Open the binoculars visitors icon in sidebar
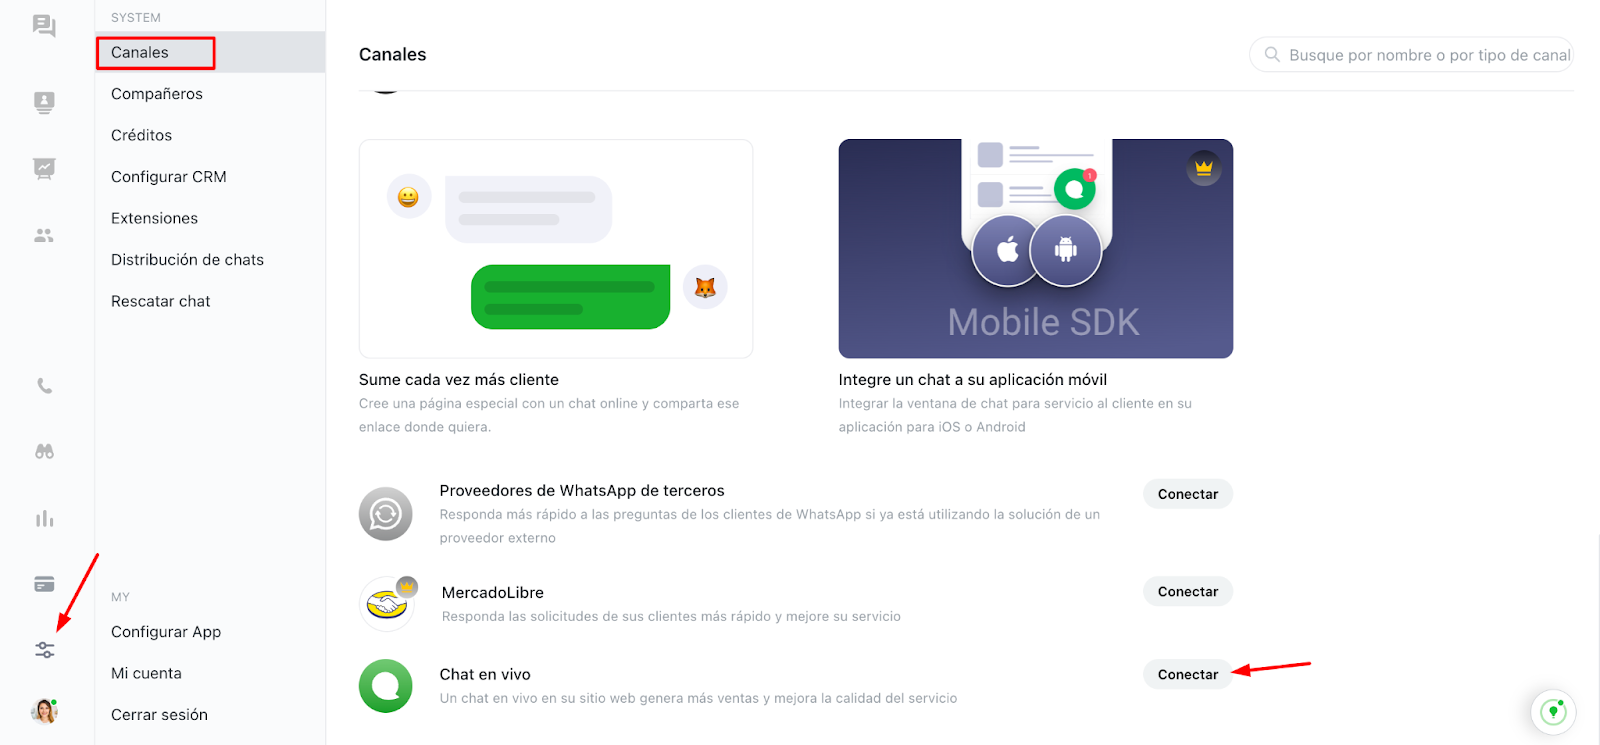Viewport: 1600px width, 745px height. coord(44,452)
